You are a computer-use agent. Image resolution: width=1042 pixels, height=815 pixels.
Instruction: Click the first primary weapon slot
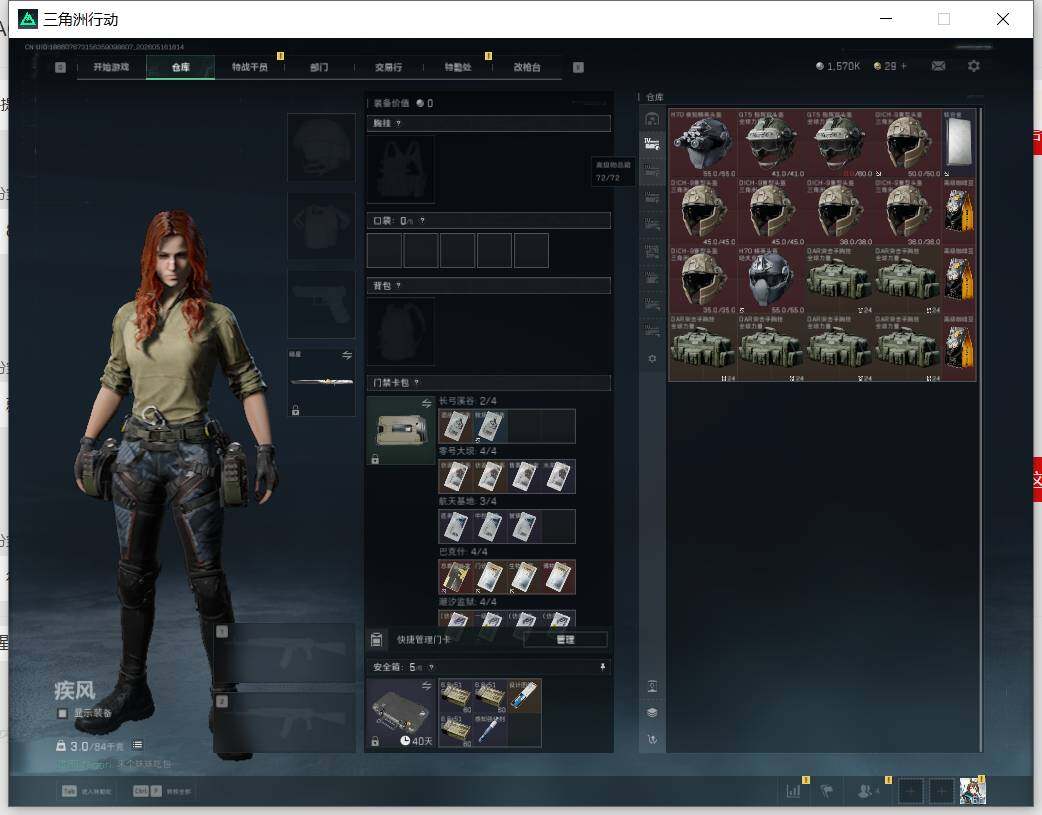click(285, 653)
